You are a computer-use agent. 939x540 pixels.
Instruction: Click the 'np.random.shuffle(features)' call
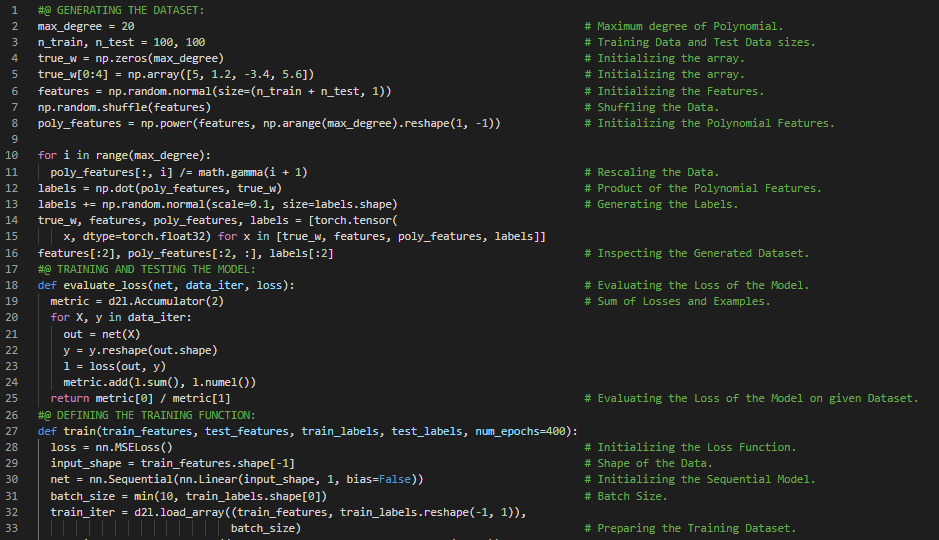(124, 107)
